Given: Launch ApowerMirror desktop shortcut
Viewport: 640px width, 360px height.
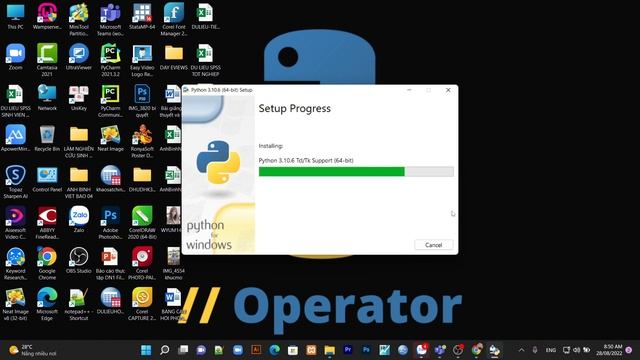Looking at the screenshot, I should coord(16,139).
